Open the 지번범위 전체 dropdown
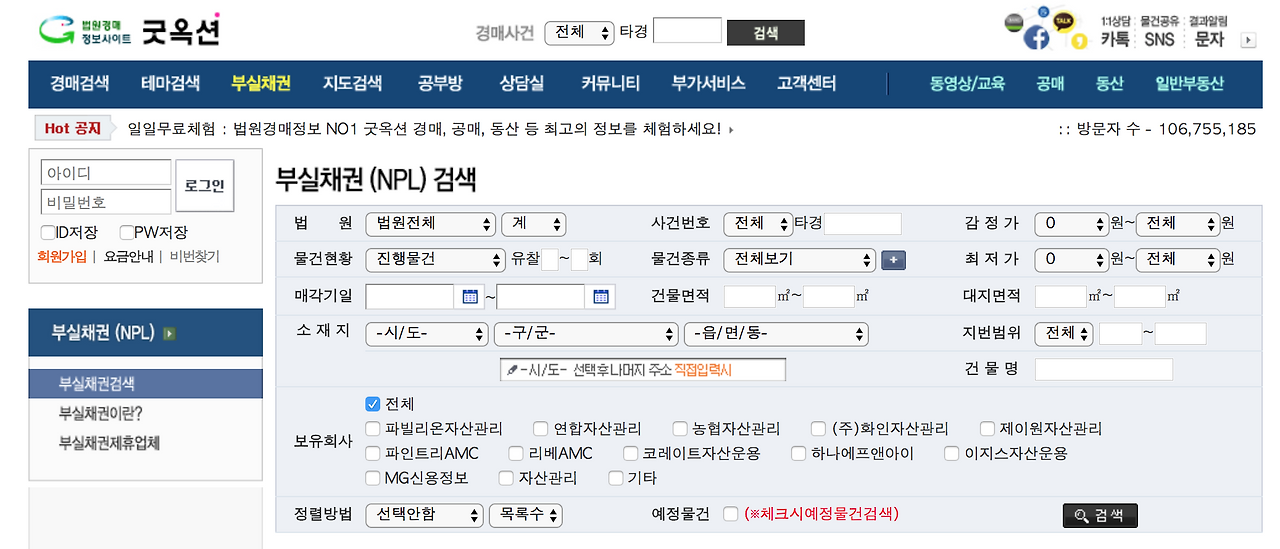Image resolution: width=1280 pixels, height=549 pixels. point(1064,333)
